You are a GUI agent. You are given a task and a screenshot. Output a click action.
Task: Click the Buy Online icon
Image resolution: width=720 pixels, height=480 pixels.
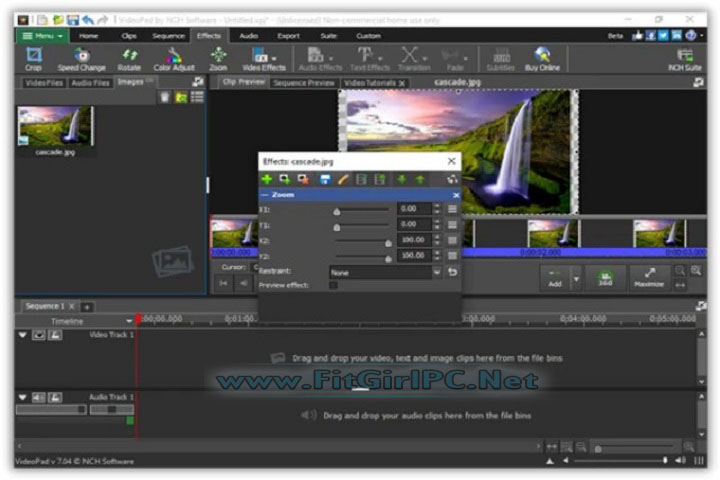pos(543,57)
